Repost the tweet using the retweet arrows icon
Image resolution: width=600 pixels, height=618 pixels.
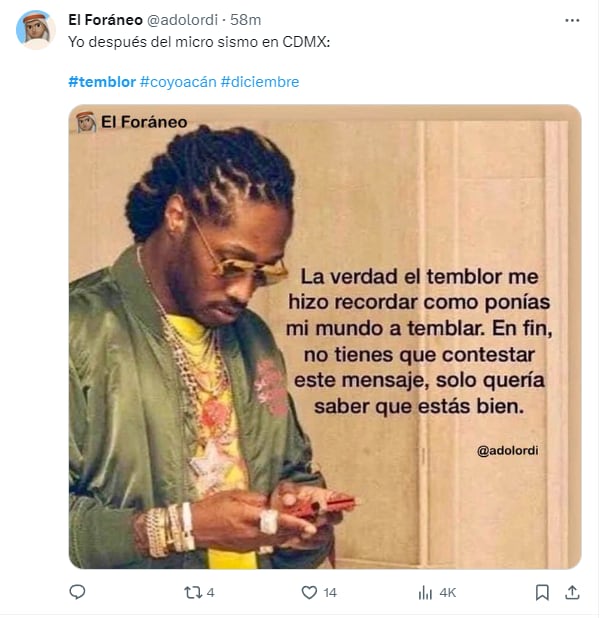coord(193,592)
